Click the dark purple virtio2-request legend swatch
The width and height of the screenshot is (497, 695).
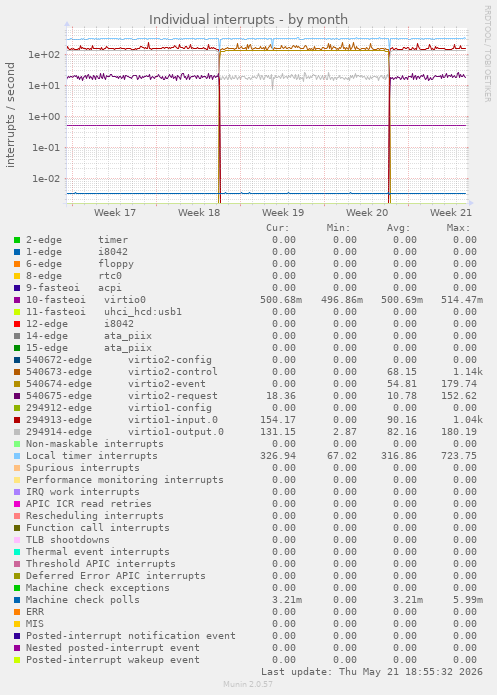(x=17, y=396)
